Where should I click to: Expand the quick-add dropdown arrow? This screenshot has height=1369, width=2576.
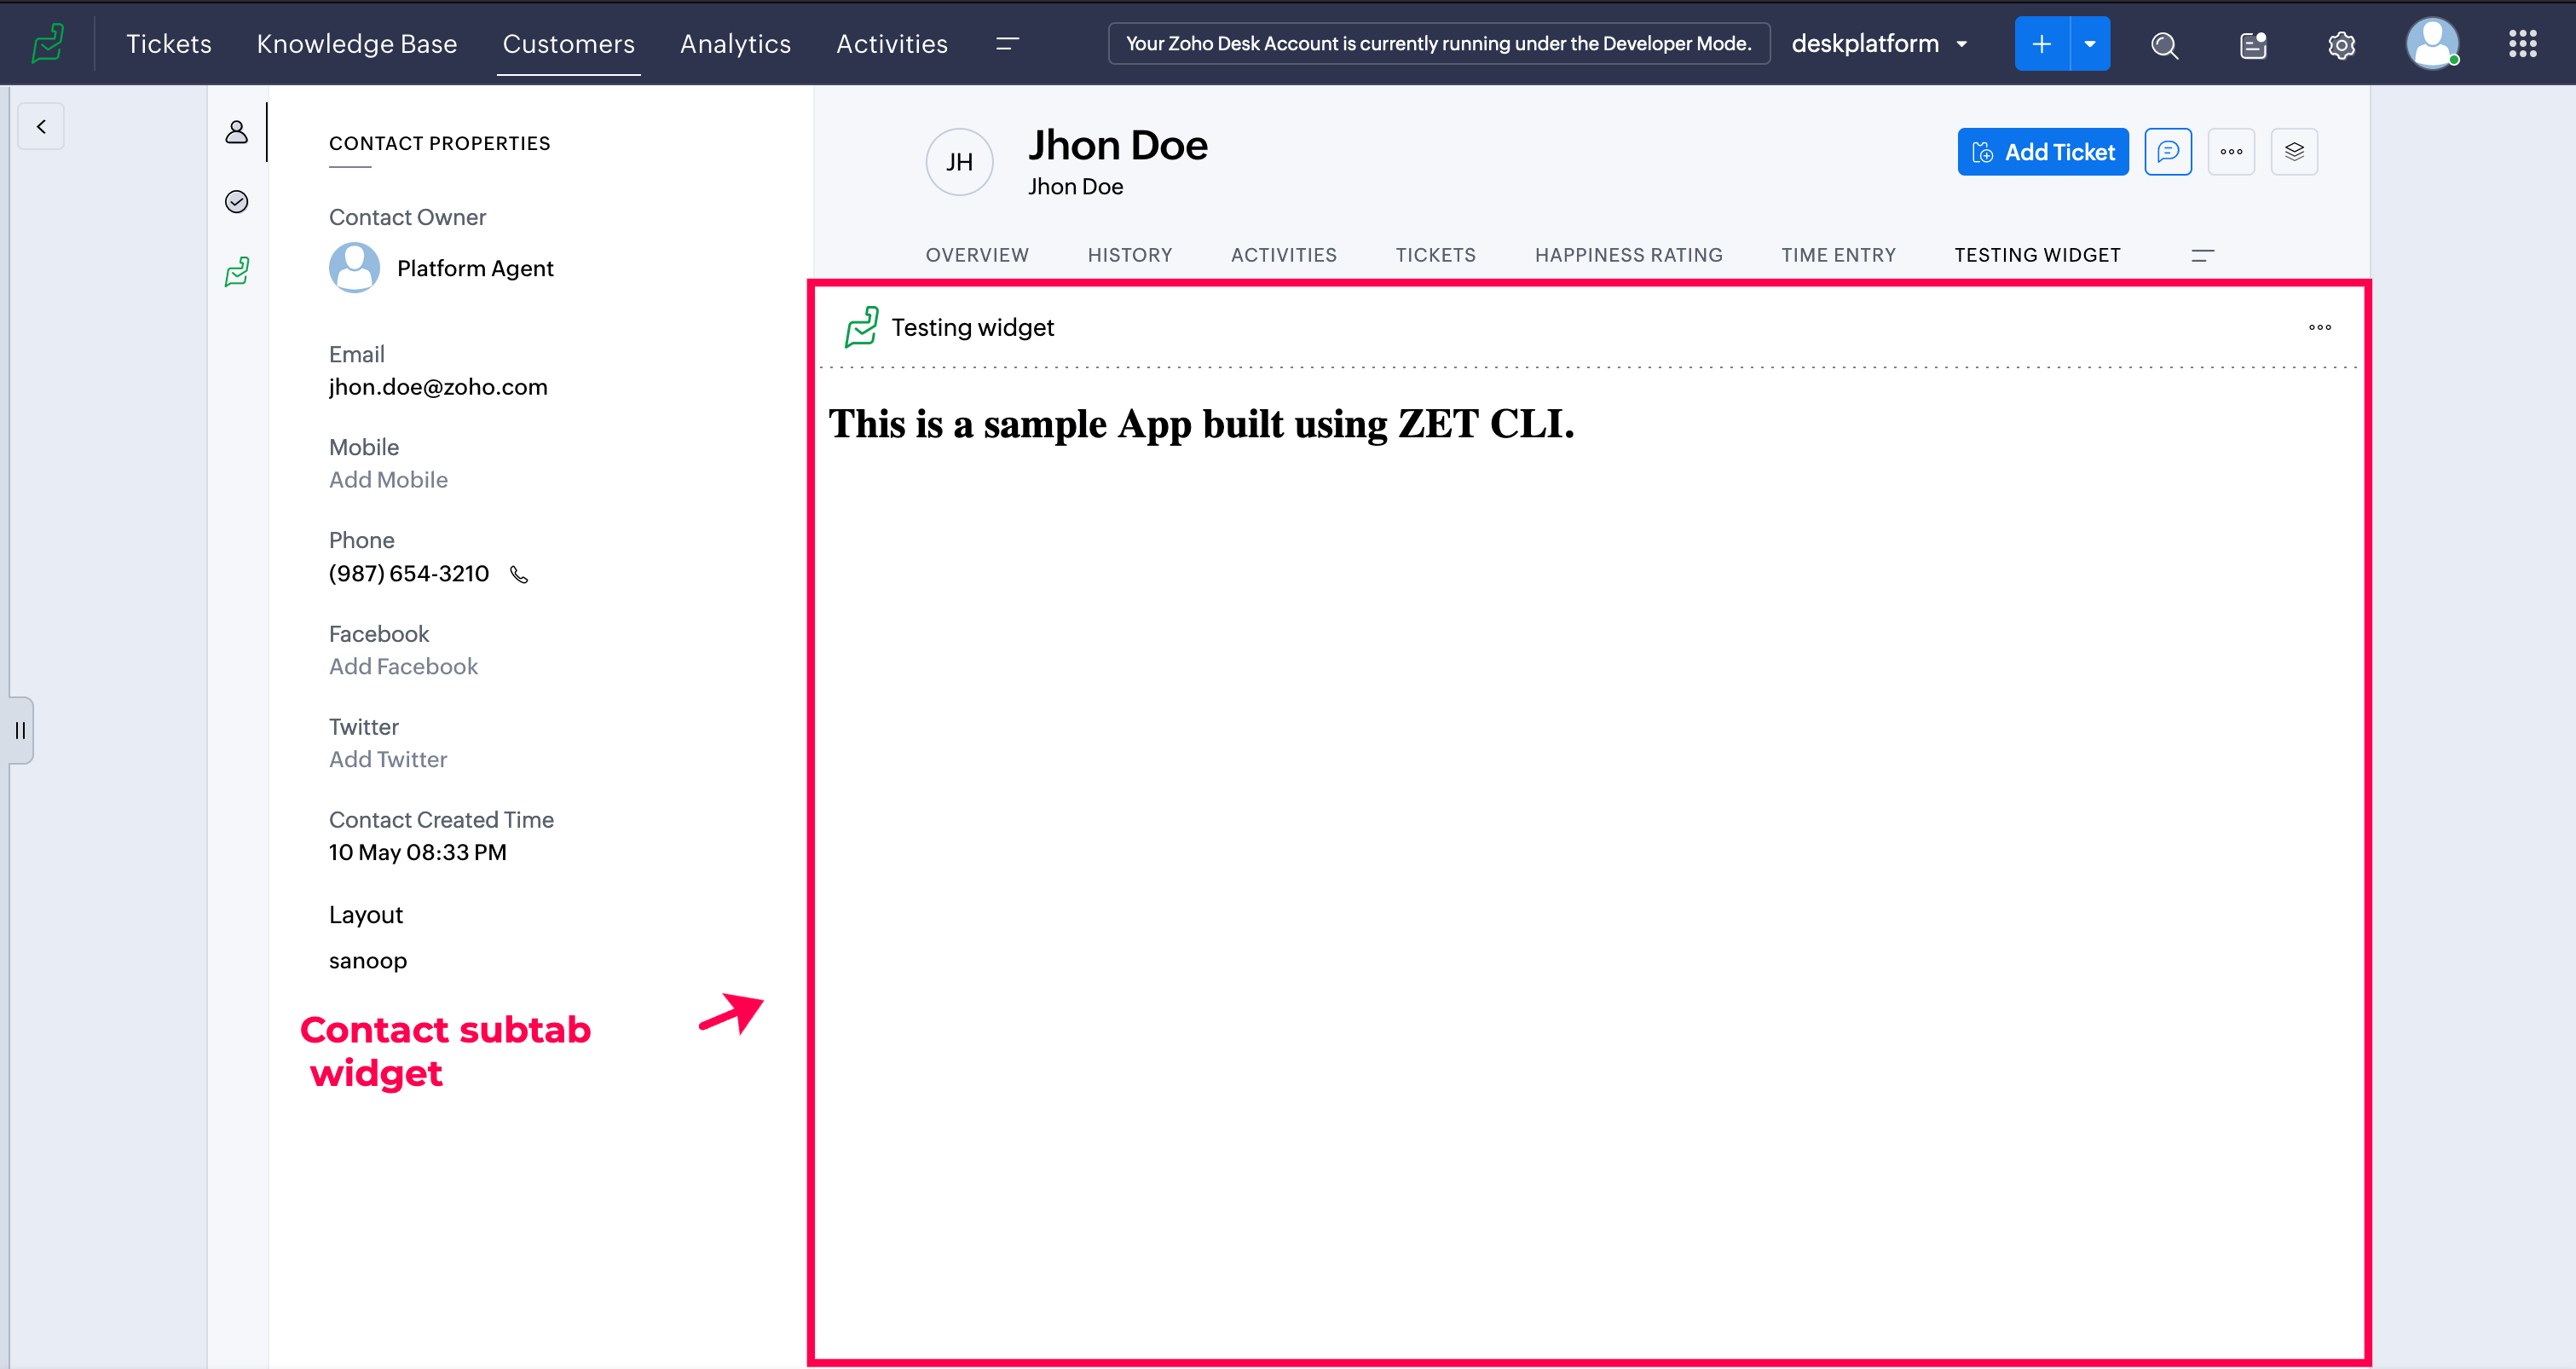[x=2090, y=43]
